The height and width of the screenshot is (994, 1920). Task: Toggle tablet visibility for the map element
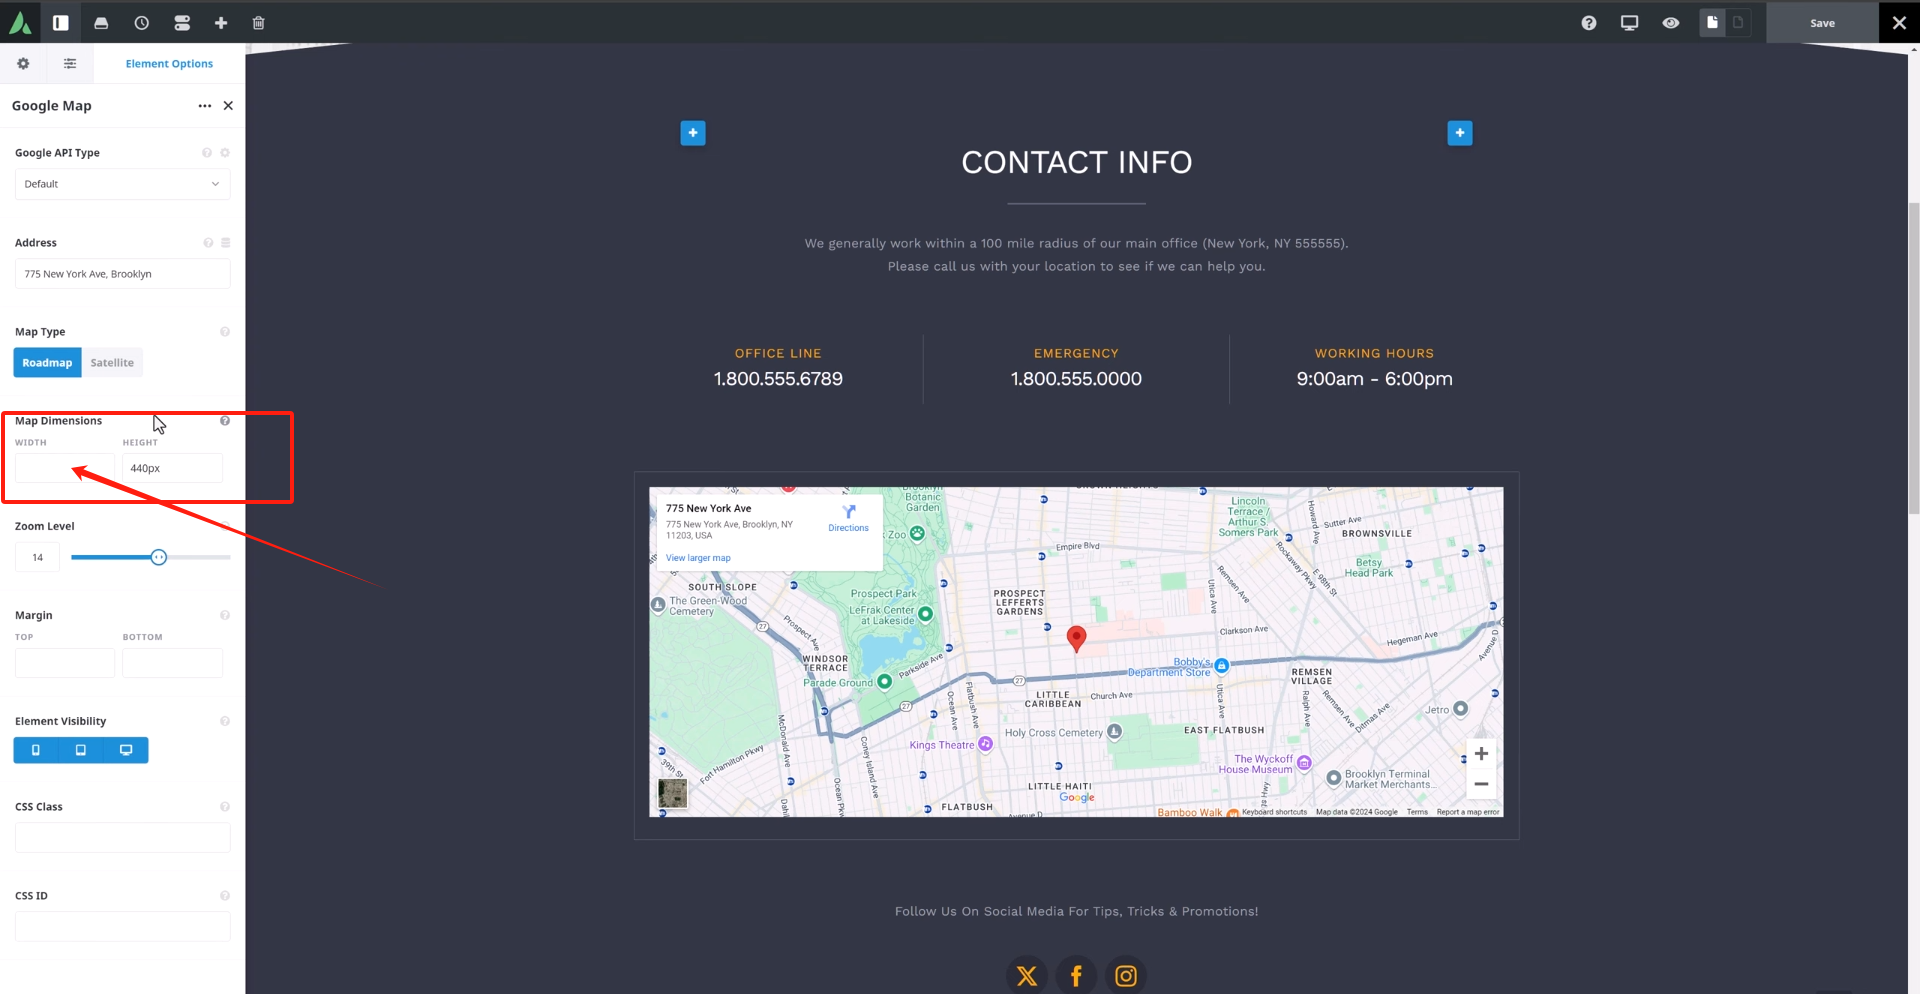pyautogui.click(x=80, y=750)
